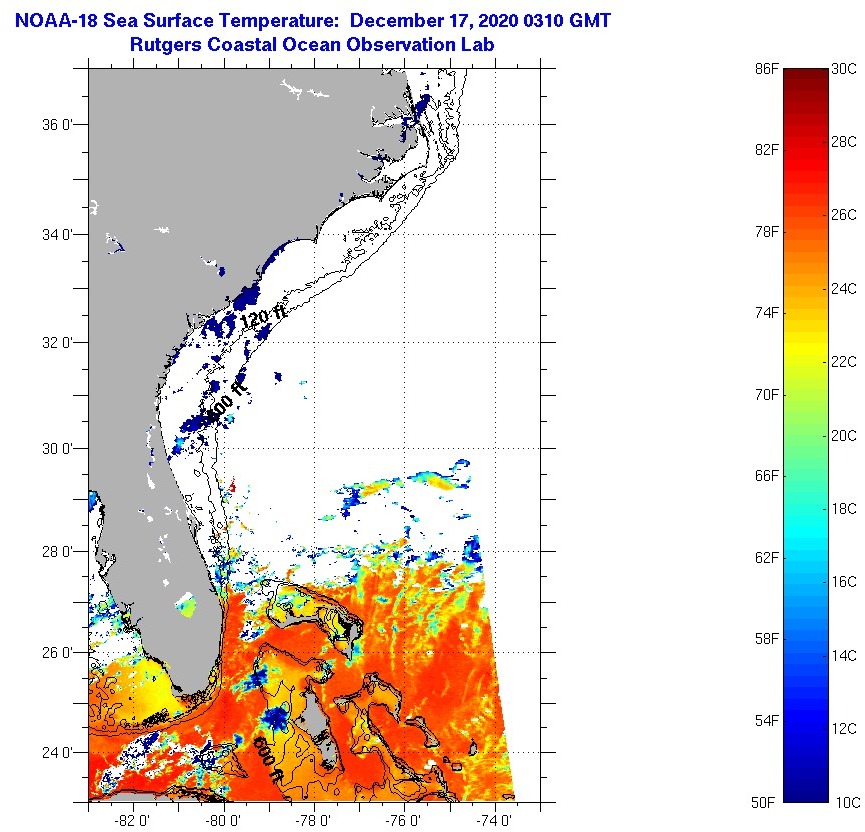Click the 50F legend label
This screenshot has height=832, width=865.
pyautogui.click(x=763, y=803)
